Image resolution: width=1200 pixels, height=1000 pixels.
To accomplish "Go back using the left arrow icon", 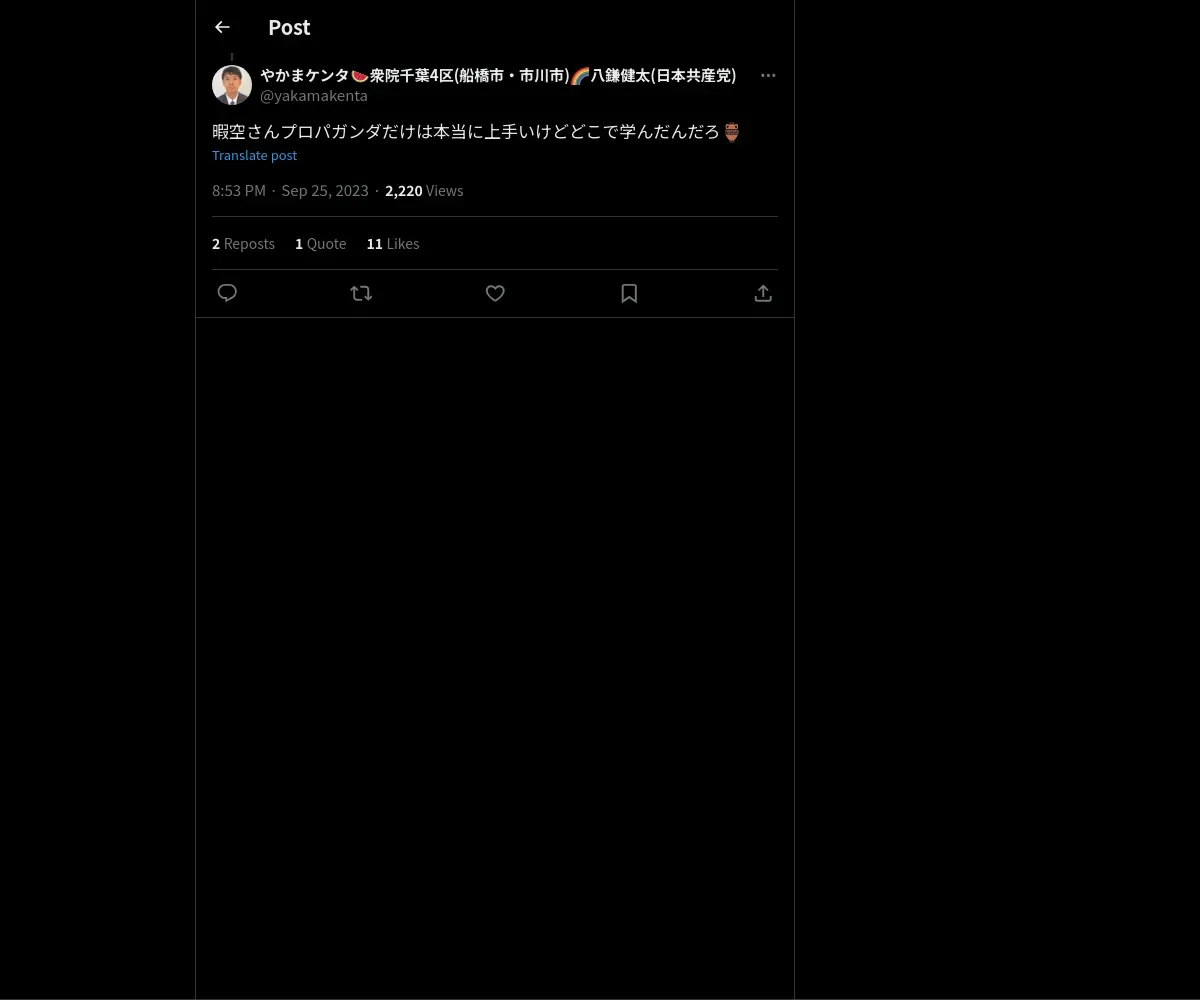I will (x=222, y=27).
